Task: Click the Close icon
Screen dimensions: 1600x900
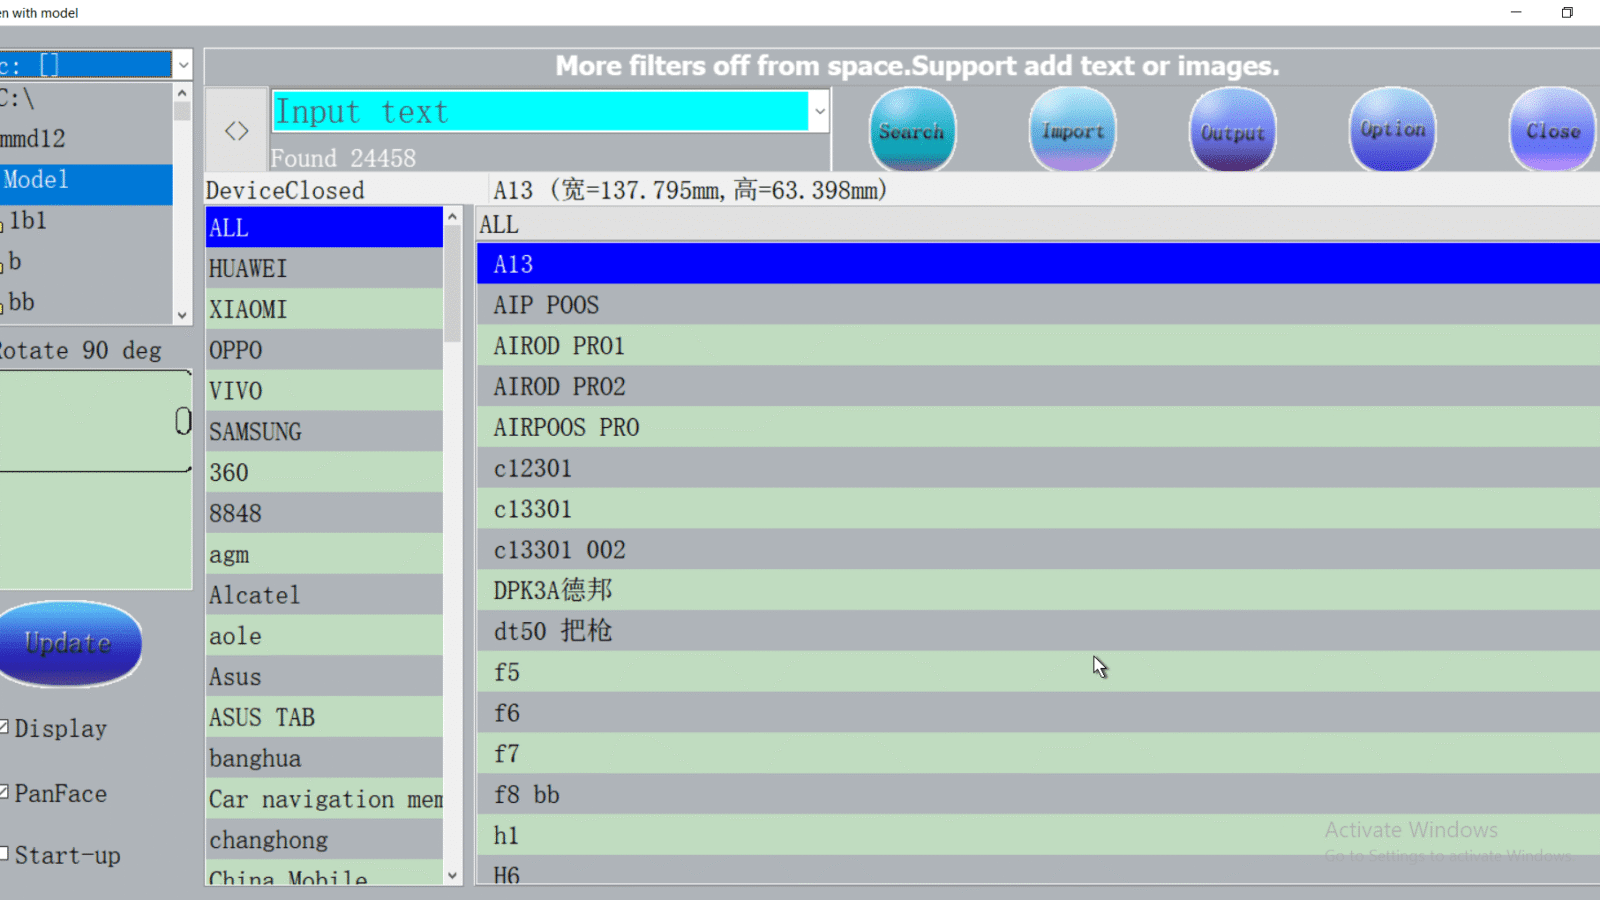Action: coord(1551,130)
